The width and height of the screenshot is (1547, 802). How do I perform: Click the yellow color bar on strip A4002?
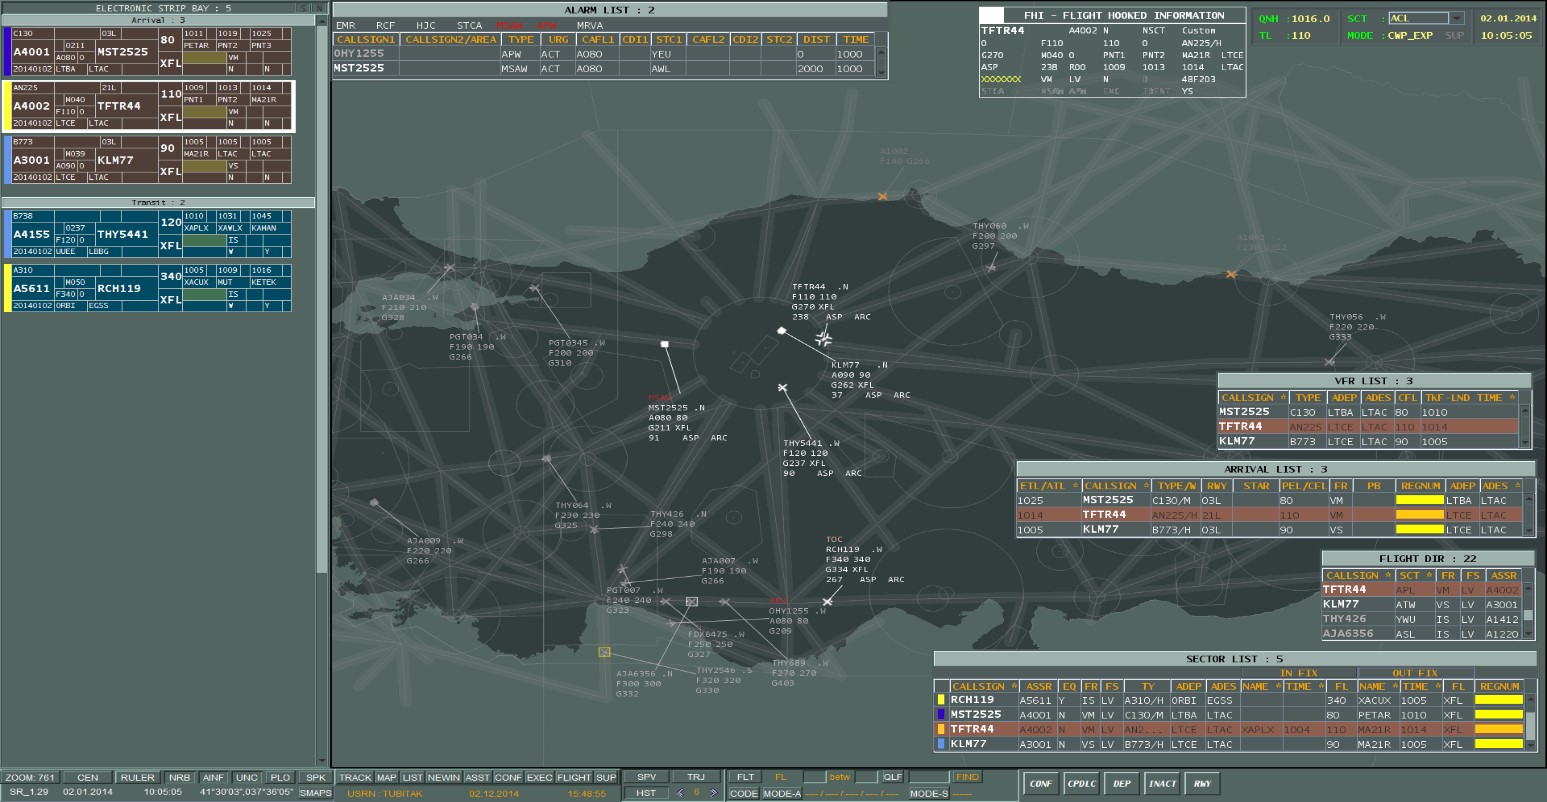[x=7, y=106]
